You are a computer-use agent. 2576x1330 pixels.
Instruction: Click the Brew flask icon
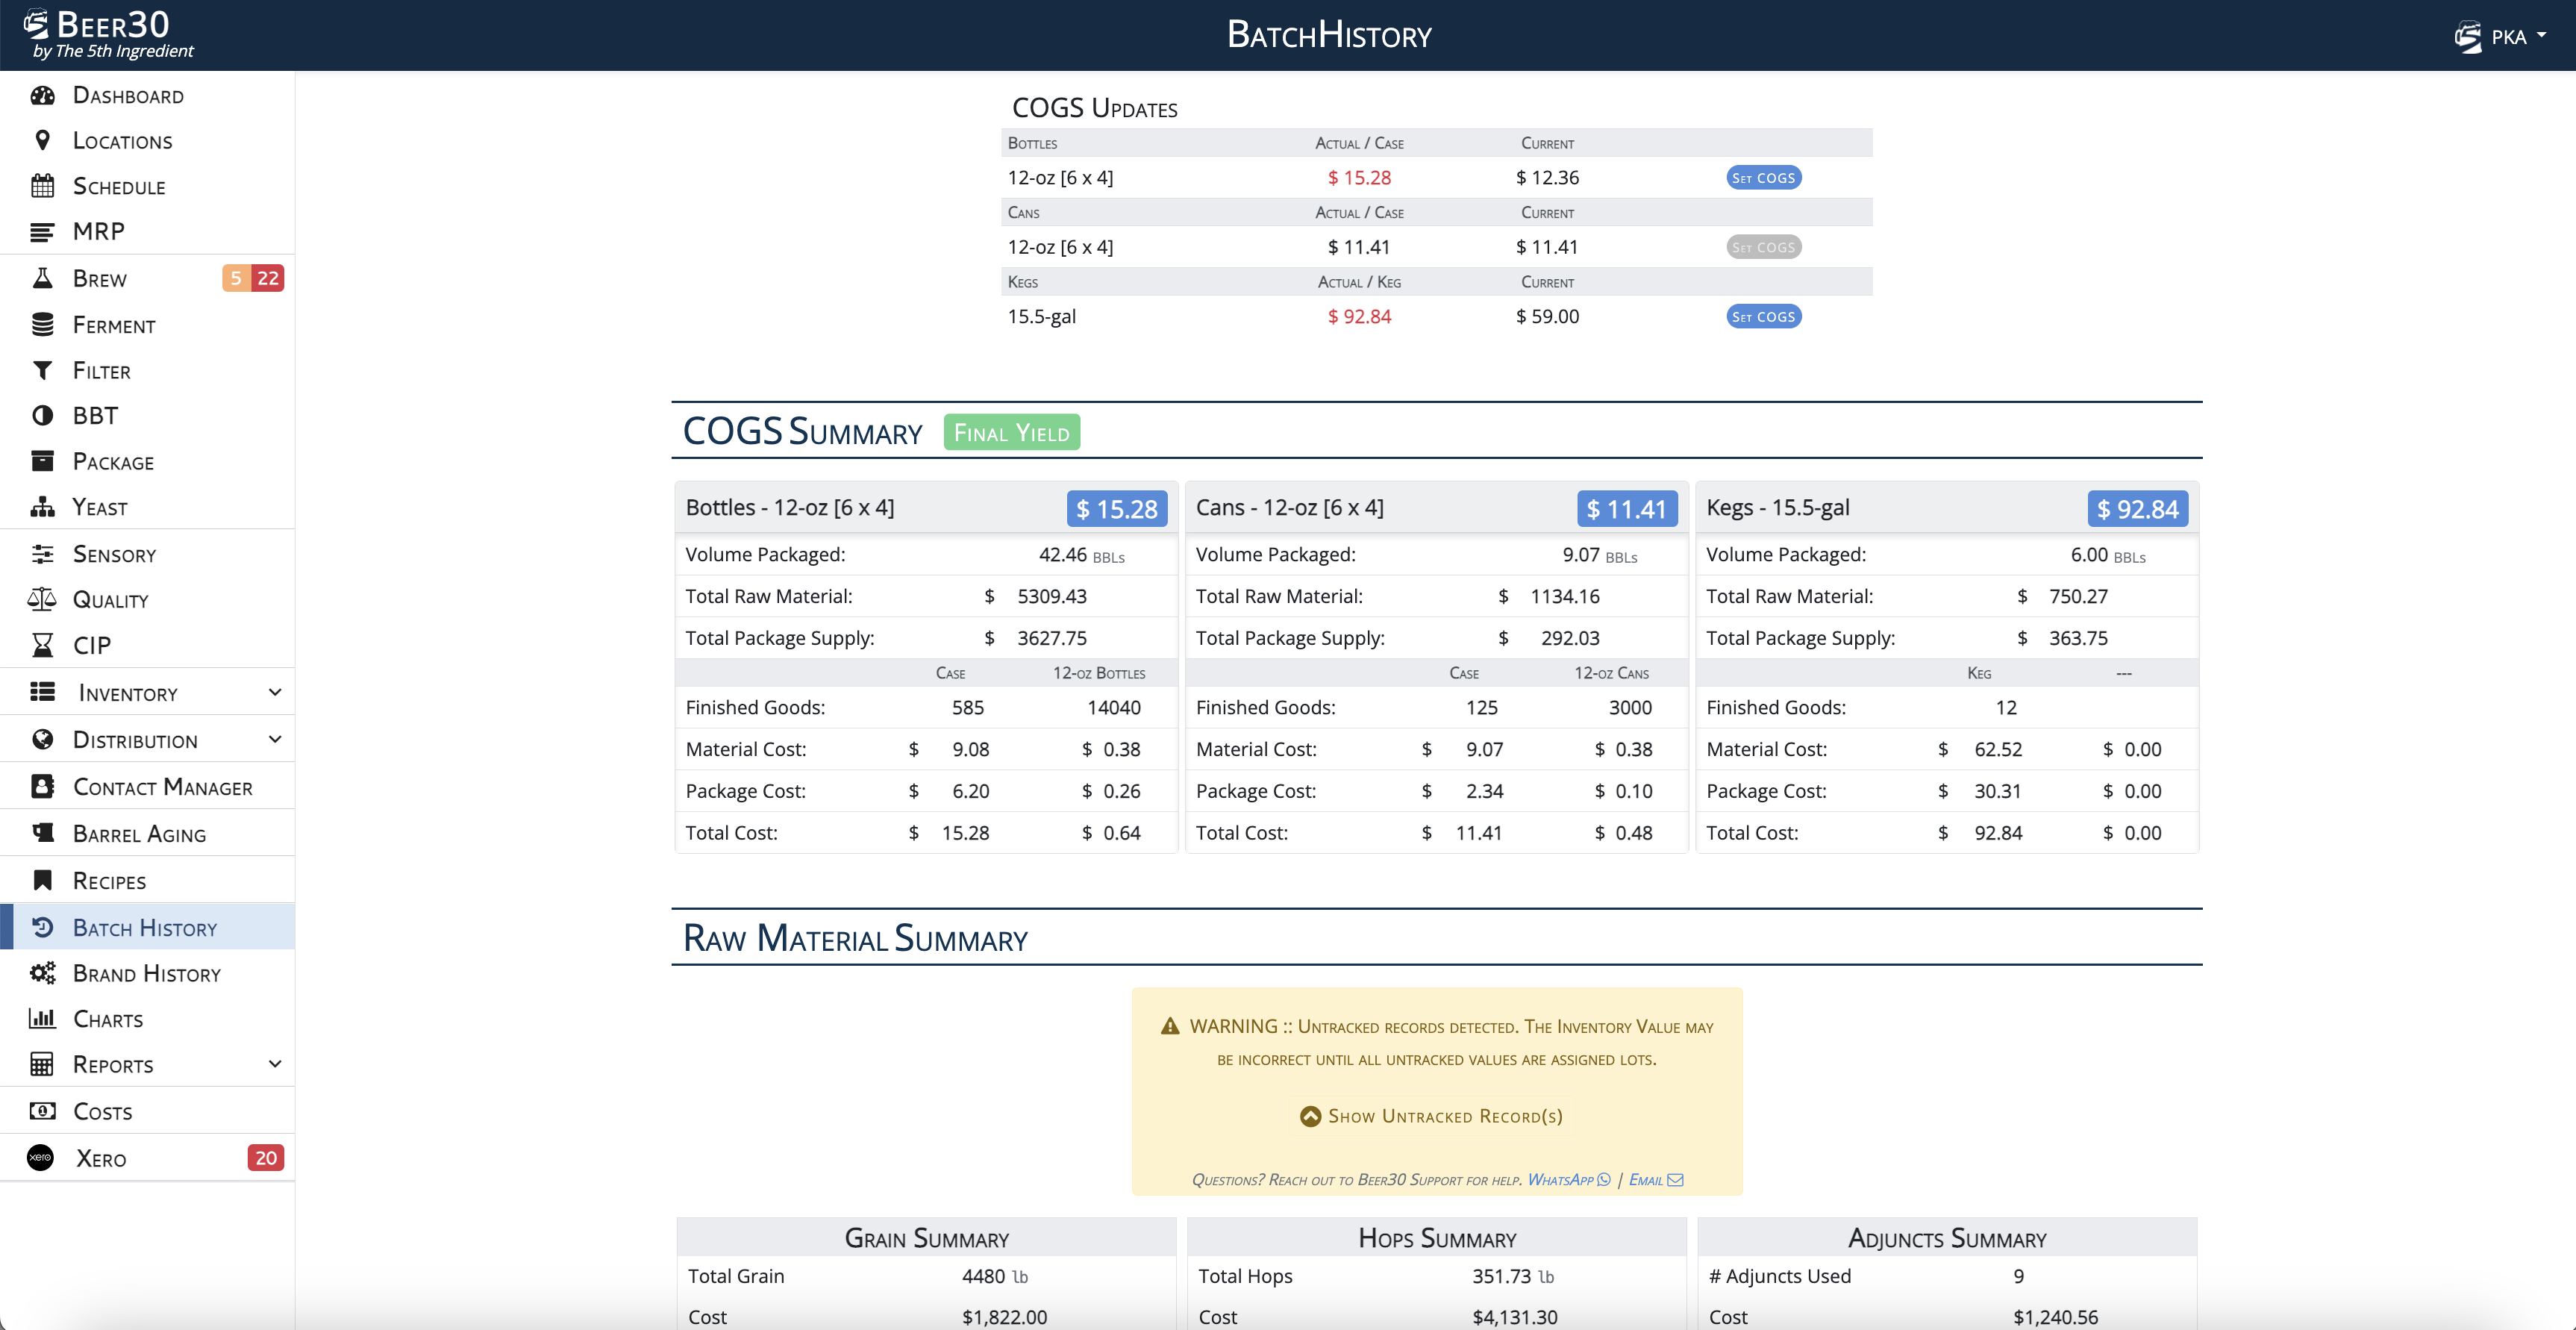(x=42, y=278)
